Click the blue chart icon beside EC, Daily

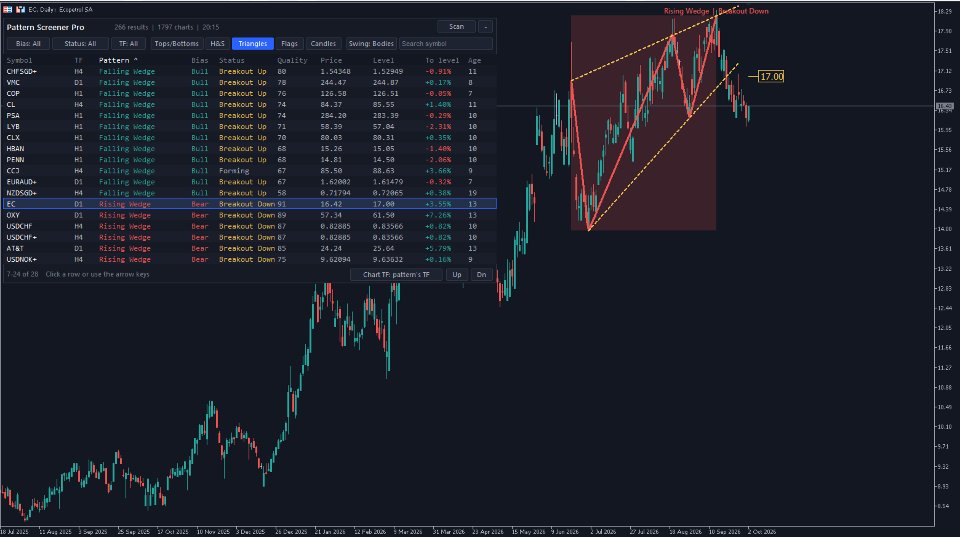click(20, 9)
